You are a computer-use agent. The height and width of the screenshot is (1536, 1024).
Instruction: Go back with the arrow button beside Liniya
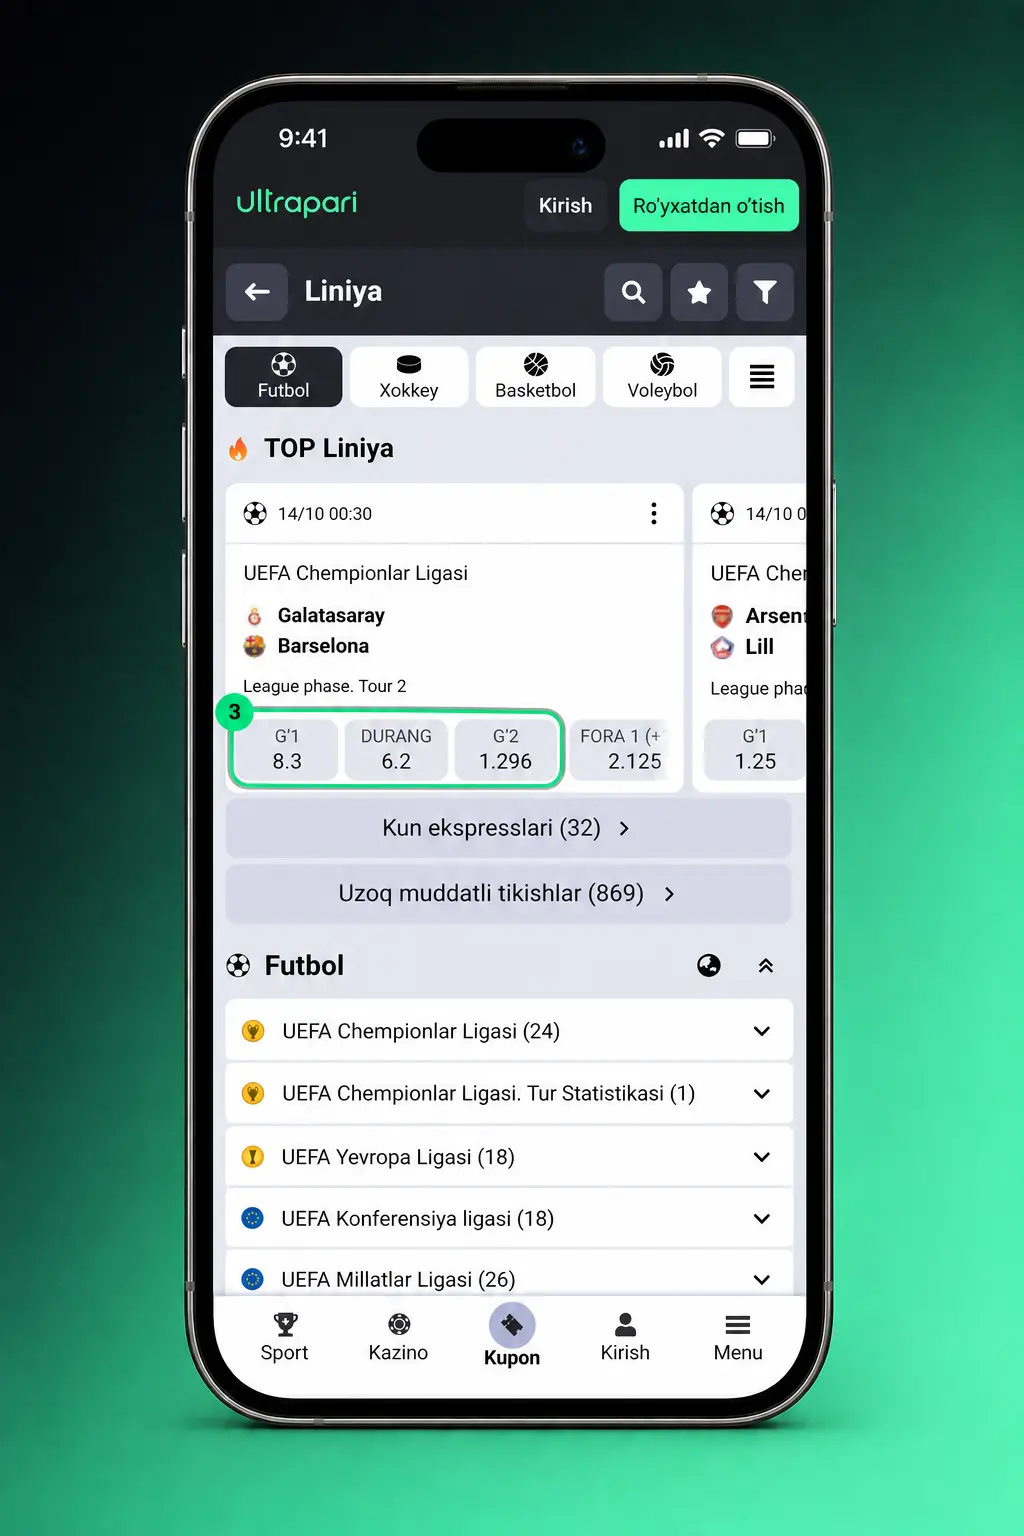pyautogui.click(x=257, y=292)
